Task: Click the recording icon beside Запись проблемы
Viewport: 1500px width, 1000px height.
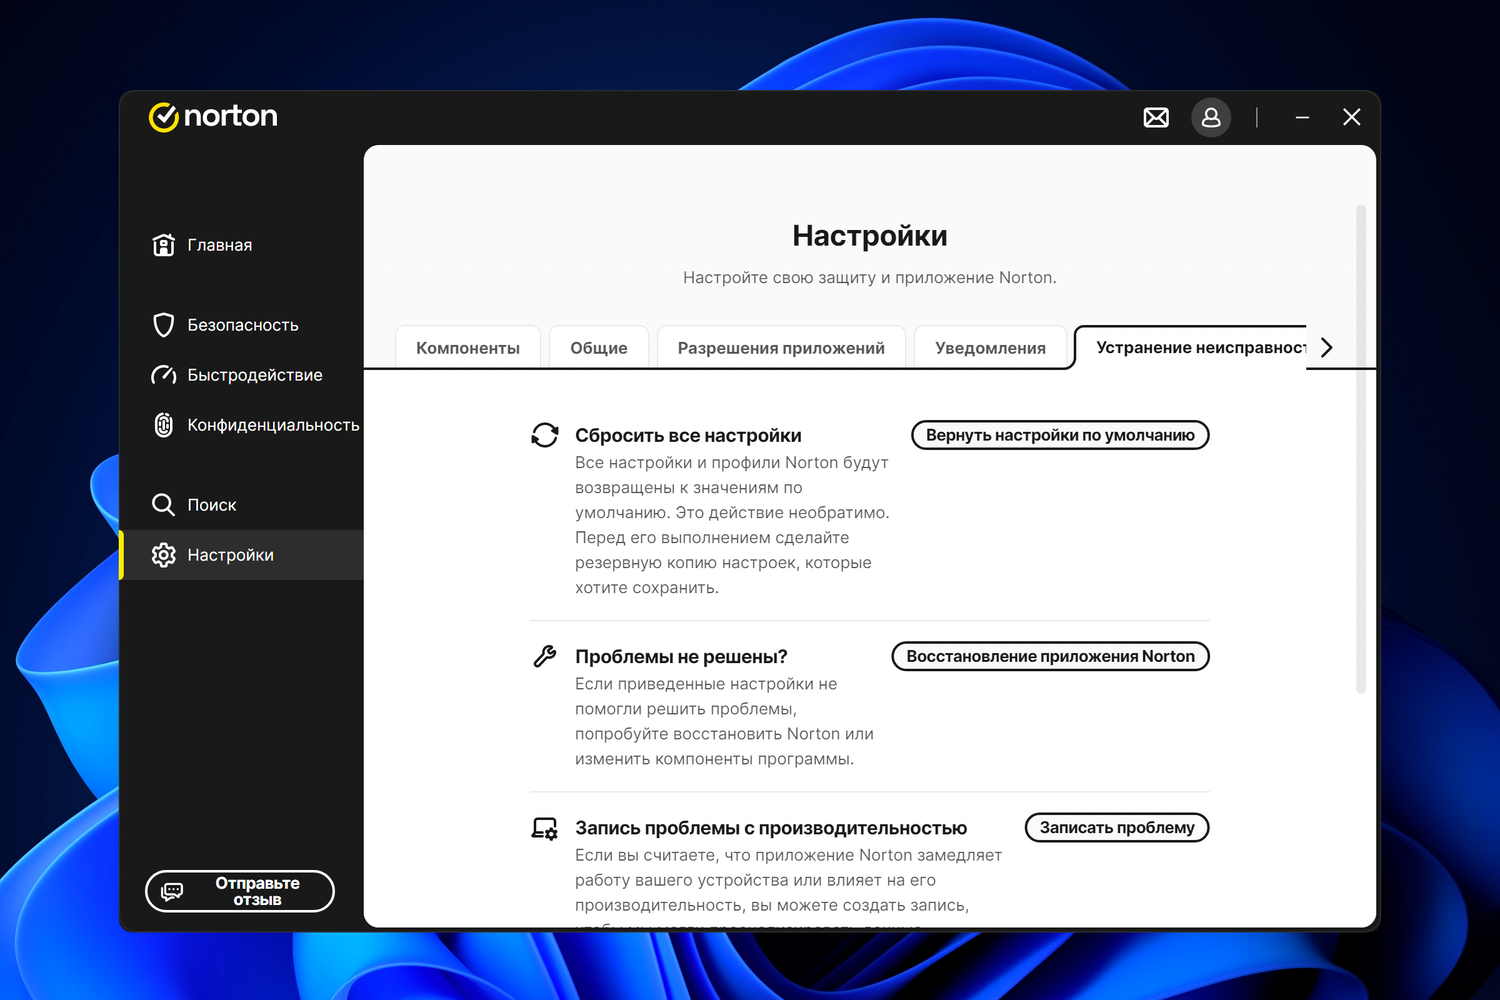Action: [x=545, y=828]
